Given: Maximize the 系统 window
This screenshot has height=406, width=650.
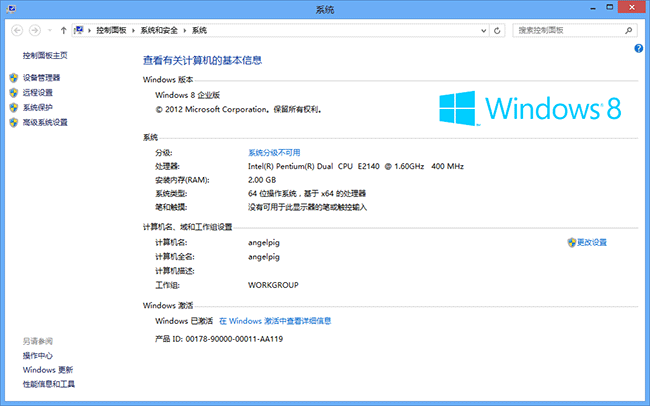Looking at the screenshot, I should click(609, 7).
